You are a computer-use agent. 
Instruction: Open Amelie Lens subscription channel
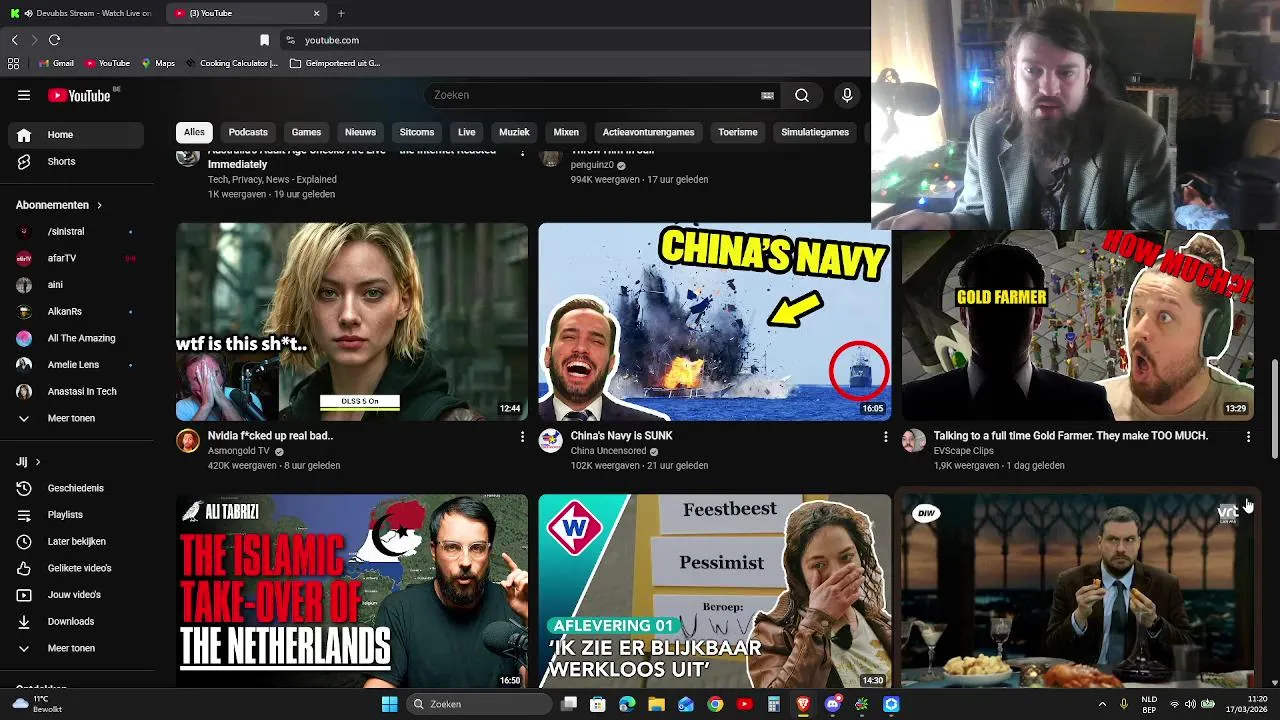click(x=77, y=365)
